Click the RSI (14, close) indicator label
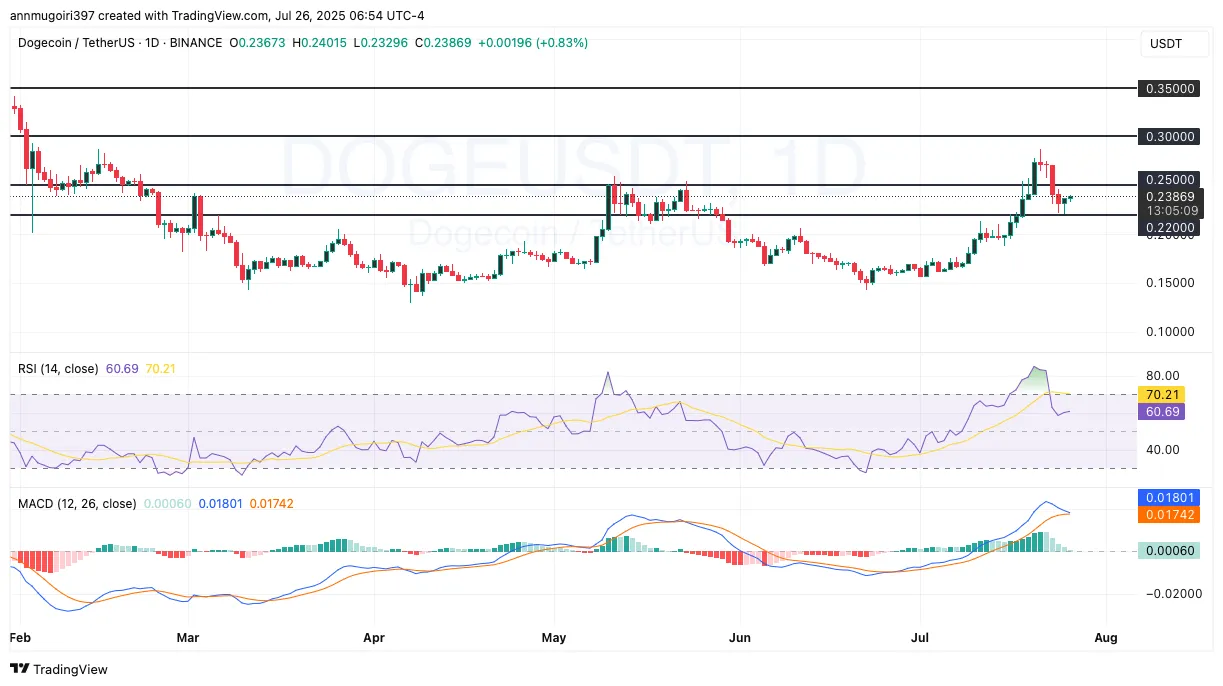The image size is (1223, 686). click(x=56, y=368)
